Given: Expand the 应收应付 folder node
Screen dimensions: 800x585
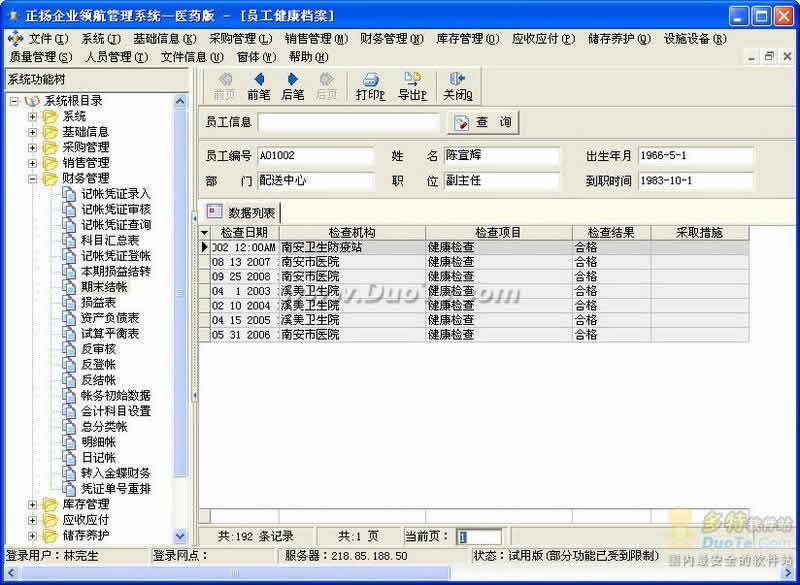Looking at the screenshot, I should click(33, 520).
